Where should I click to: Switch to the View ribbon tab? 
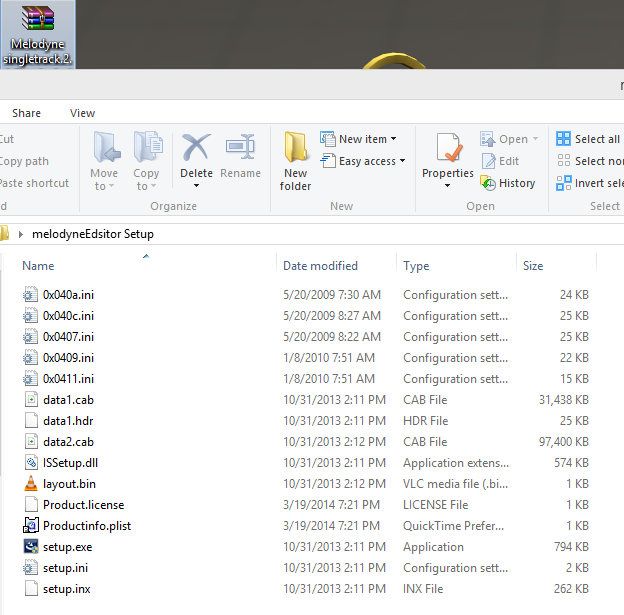click(x=82, y=113)
